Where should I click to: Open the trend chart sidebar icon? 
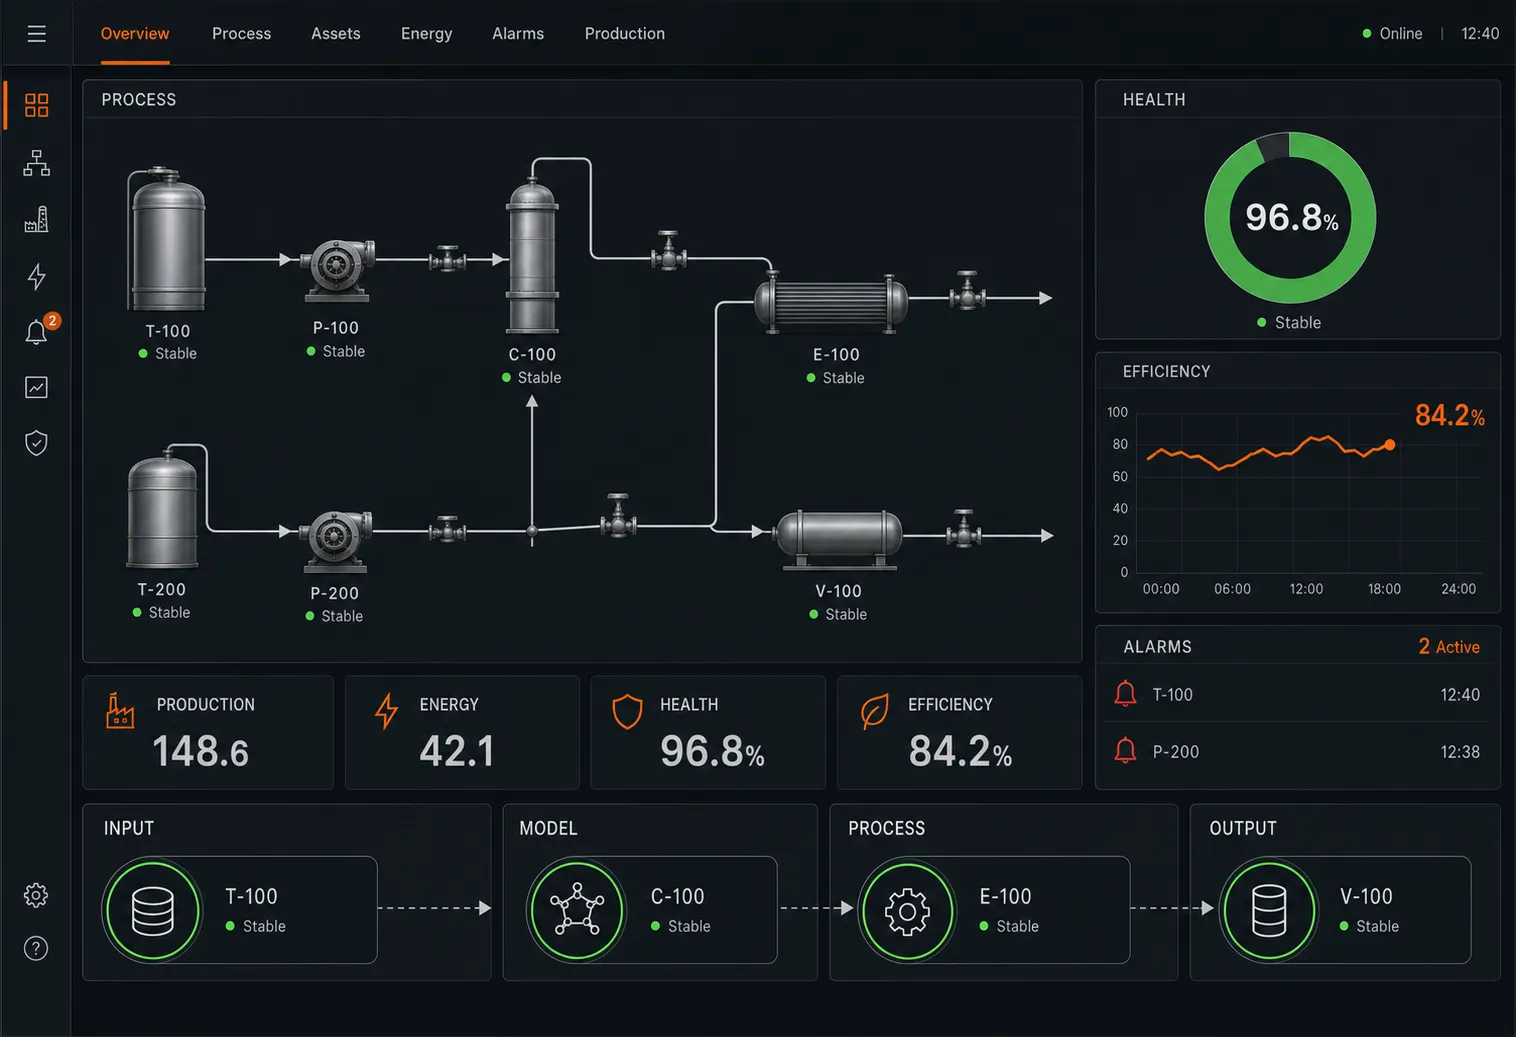(37, 387)
